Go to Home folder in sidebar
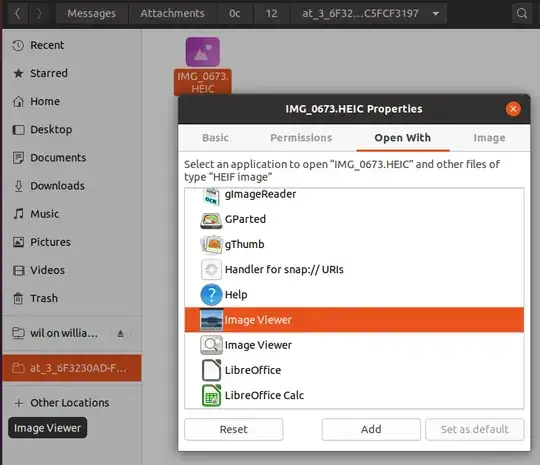This screenshot has height=465, width=540. [x=72, y=102]
